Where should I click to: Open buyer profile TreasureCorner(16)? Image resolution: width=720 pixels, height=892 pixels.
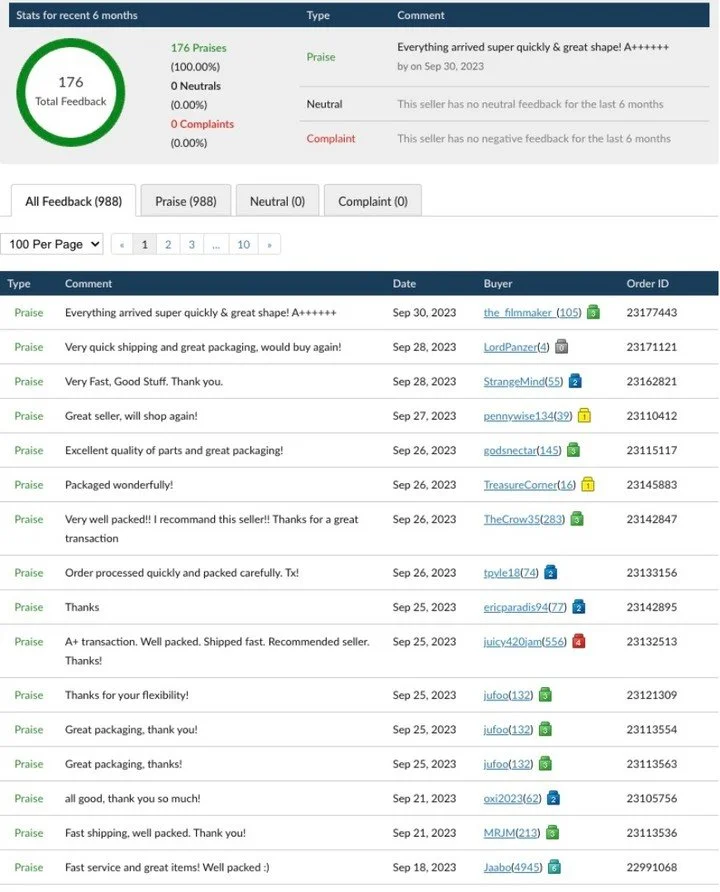[x=529, y=485]
